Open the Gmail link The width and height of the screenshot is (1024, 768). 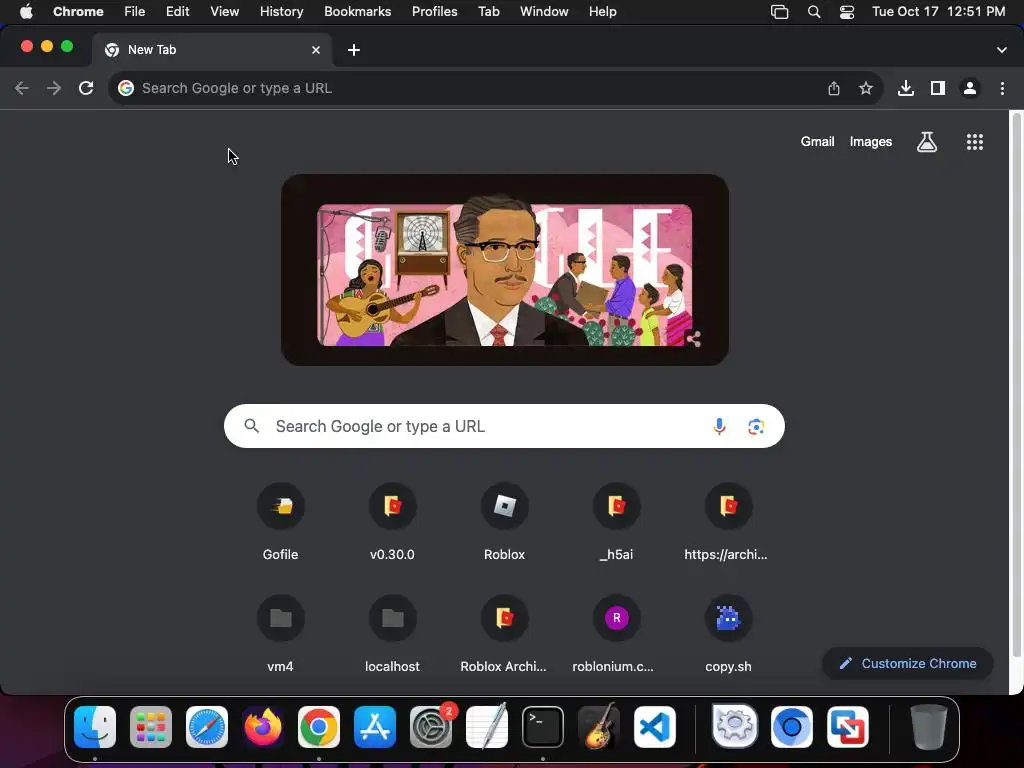[x=817, y=142]
